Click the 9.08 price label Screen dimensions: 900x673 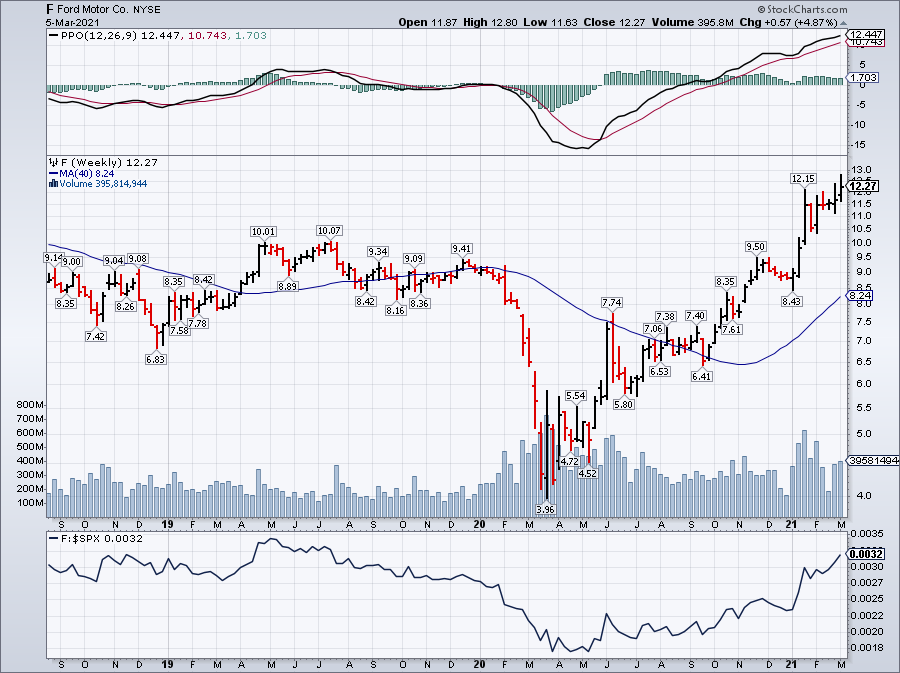137,259
